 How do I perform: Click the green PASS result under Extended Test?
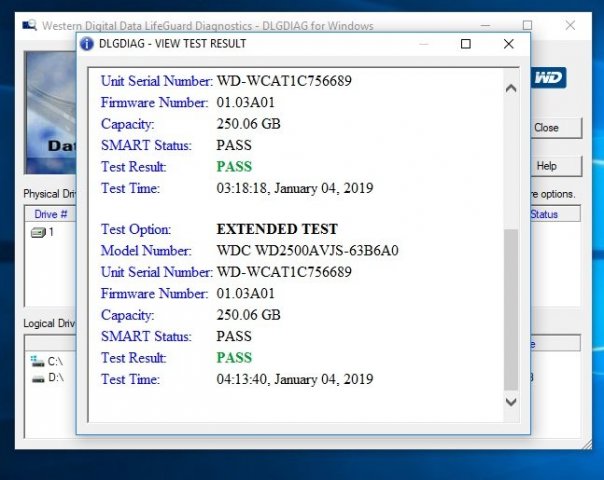click(234, 357)
